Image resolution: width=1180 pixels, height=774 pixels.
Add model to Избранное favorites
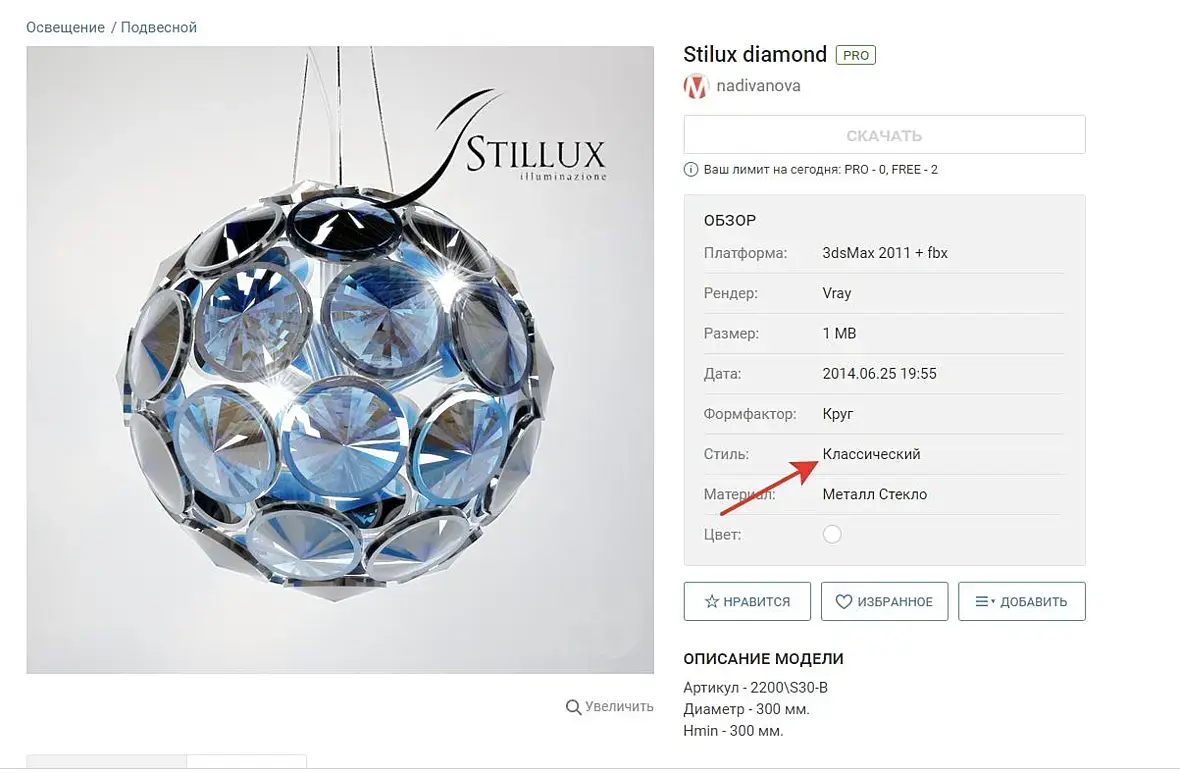[884, 601]
